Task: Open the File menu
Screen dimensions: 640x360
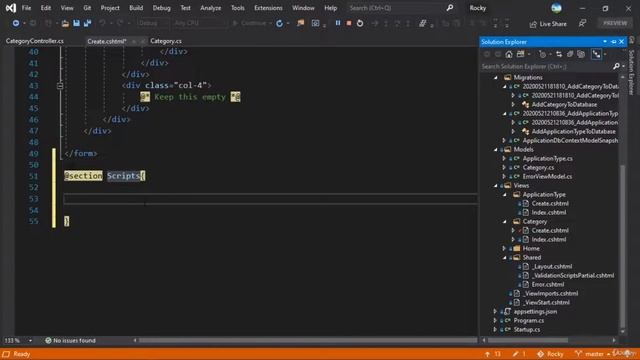Action: click(26, 8)
